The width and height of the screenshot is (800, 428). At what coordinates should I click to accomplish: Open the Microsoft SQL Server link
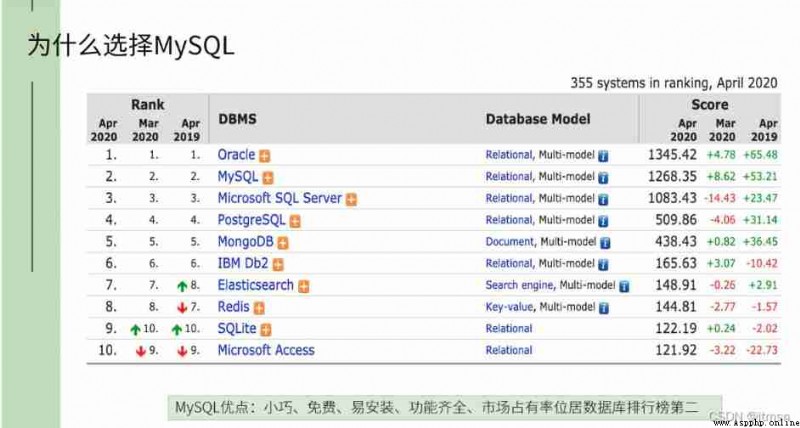[x=280, y=198]
